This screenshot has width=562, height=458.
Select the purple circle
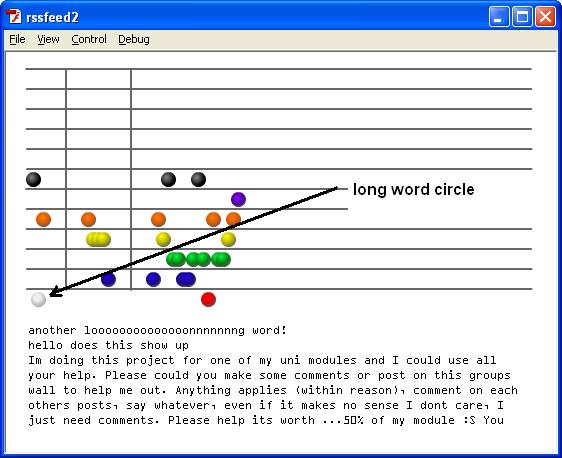click(x=238, y=199)
